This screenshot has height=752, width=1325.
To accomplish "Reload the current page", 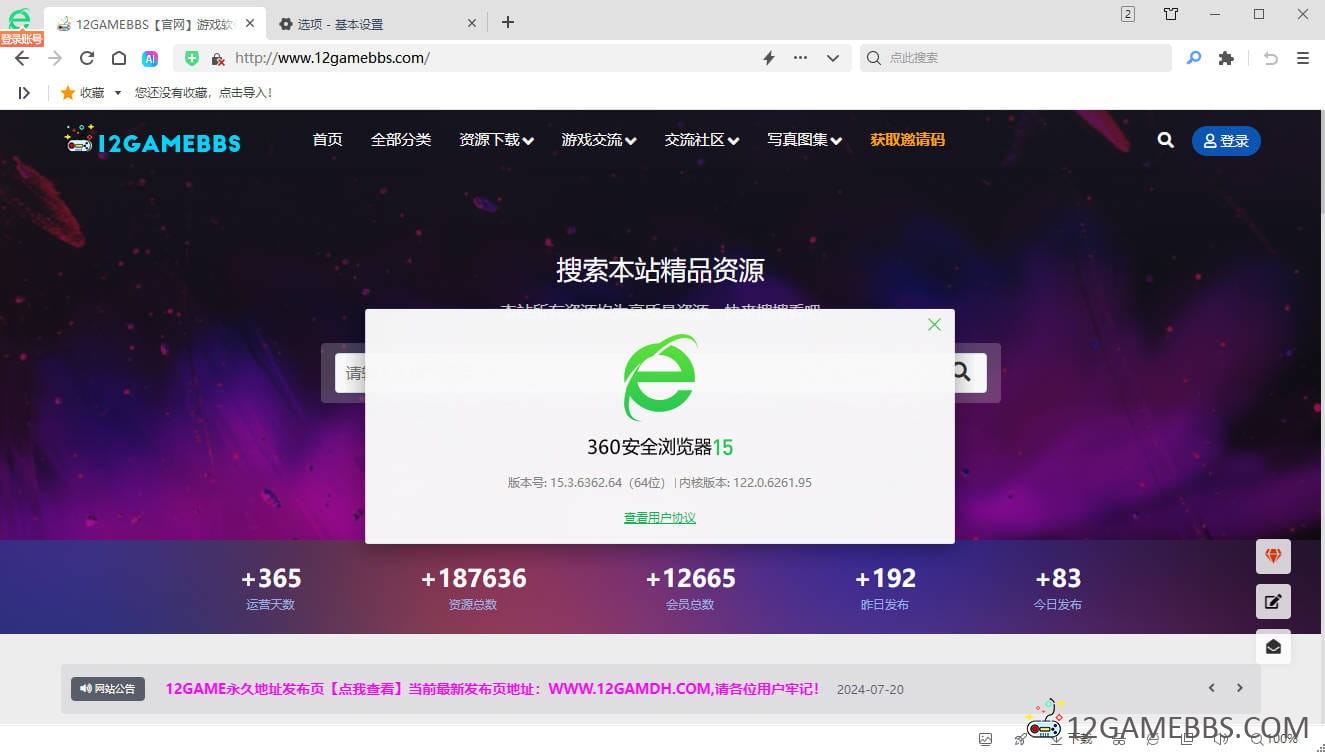I will (87, 58).
